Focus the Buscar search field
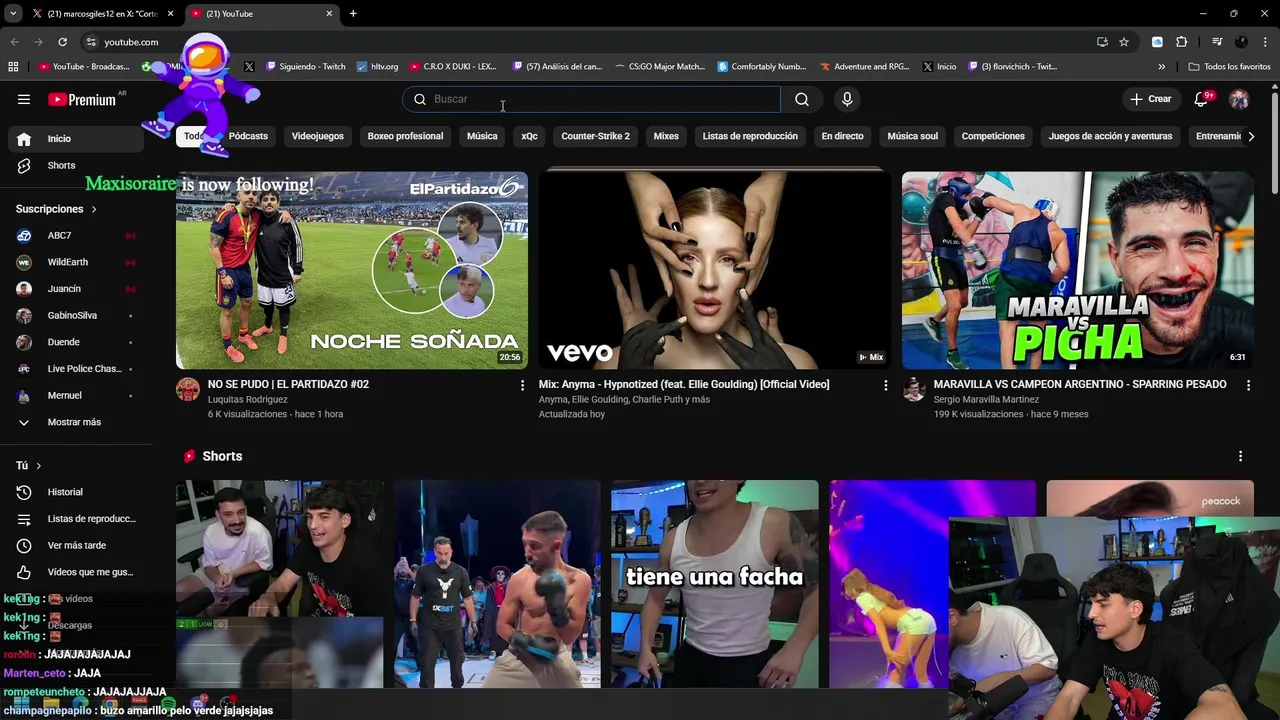This screenshot has width=1280, height=720. pos(591,99)
